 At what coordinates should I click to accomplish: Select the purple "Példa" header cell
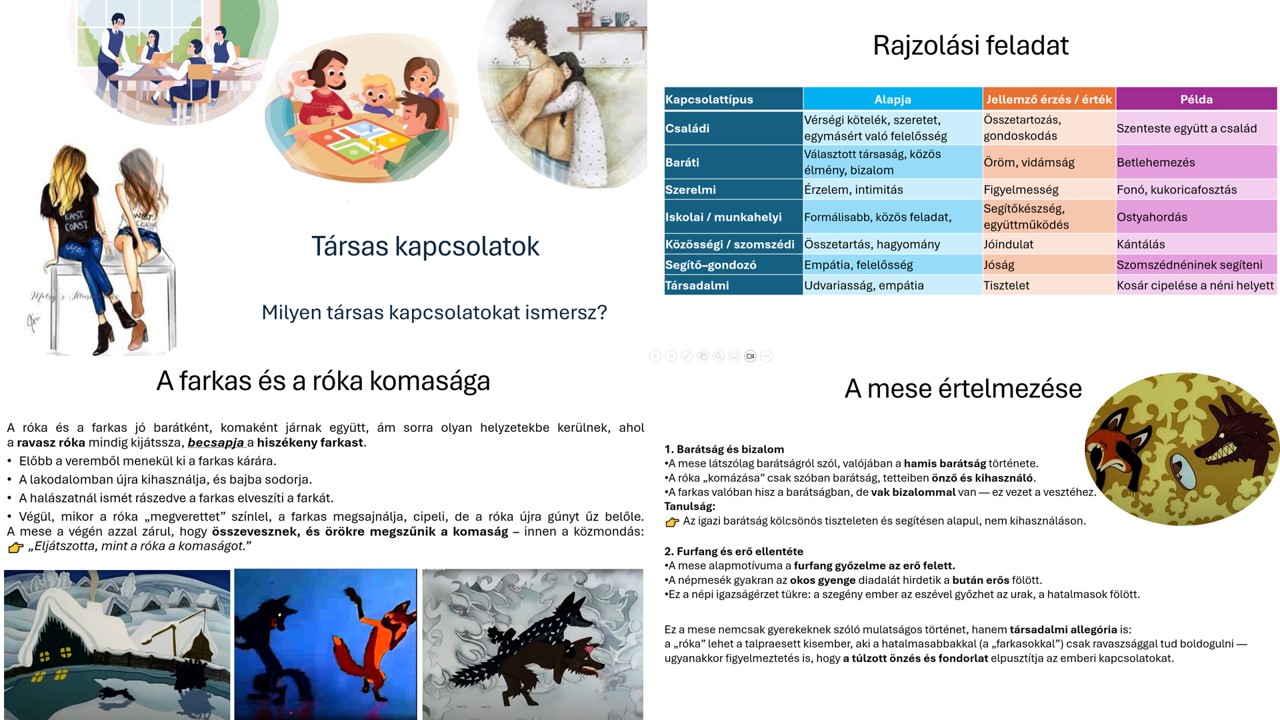[1196, 99]
